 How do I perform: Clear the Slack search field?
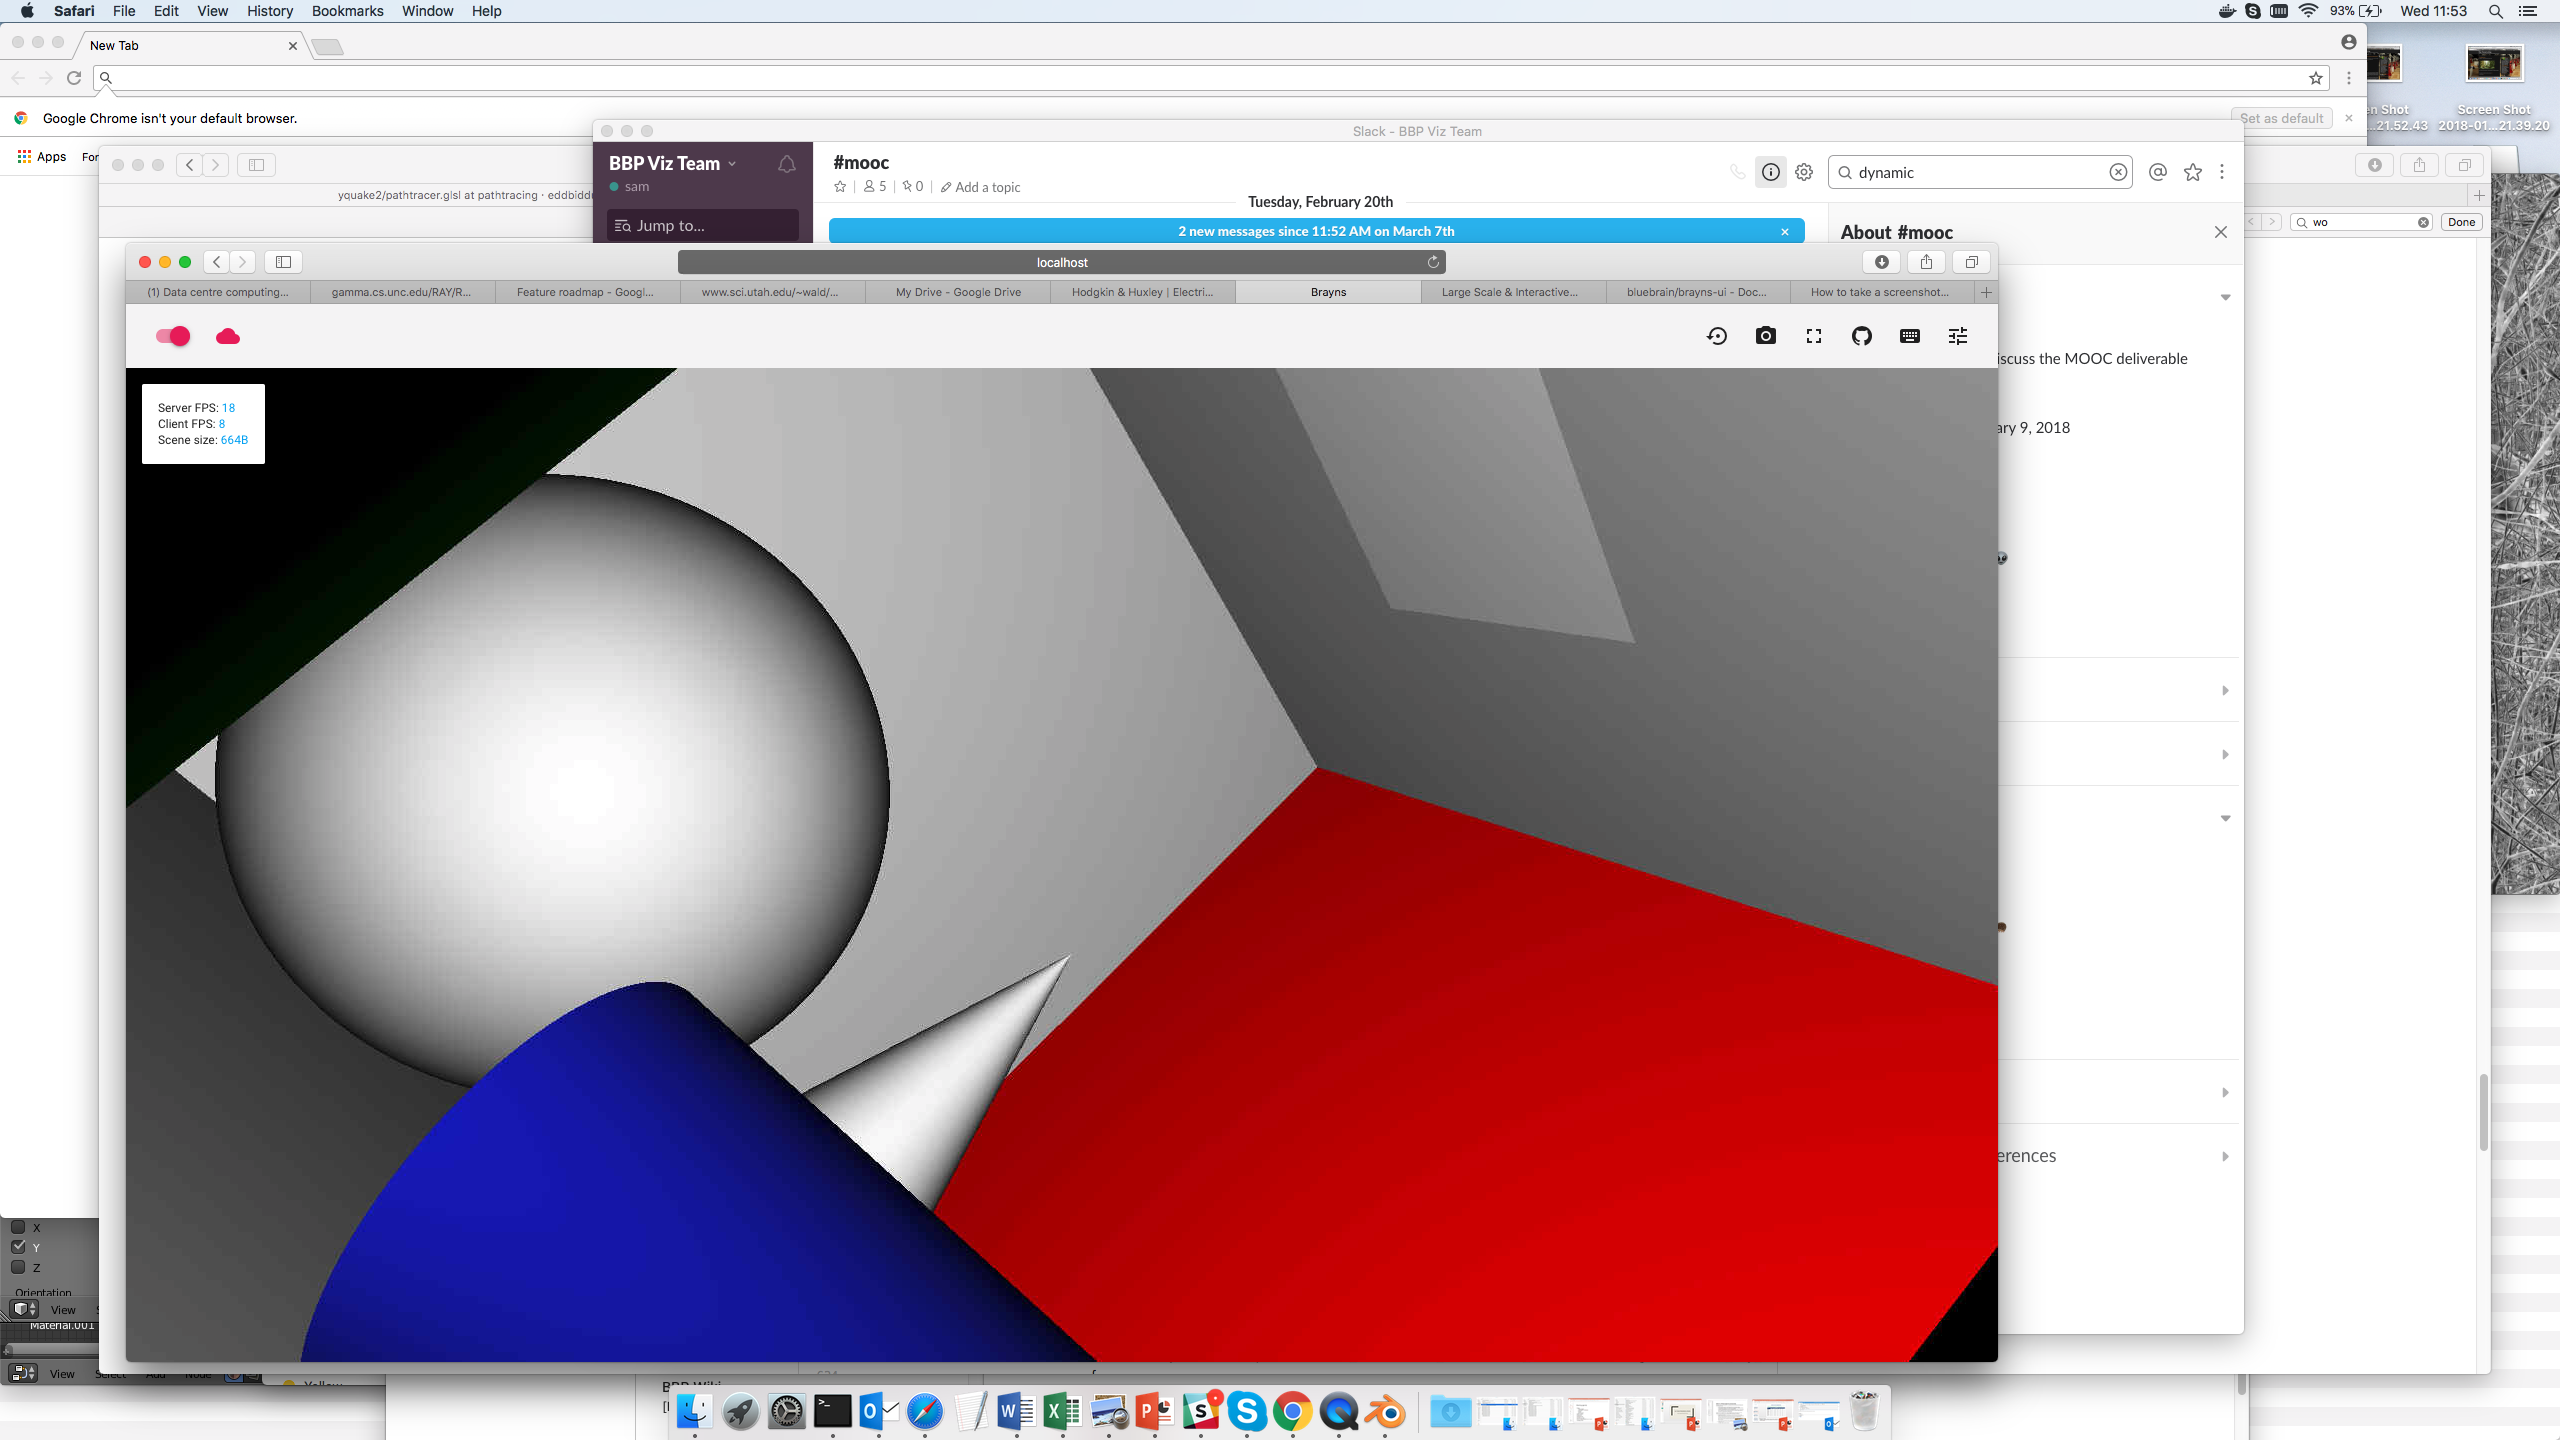click(x=2118, y=172)
